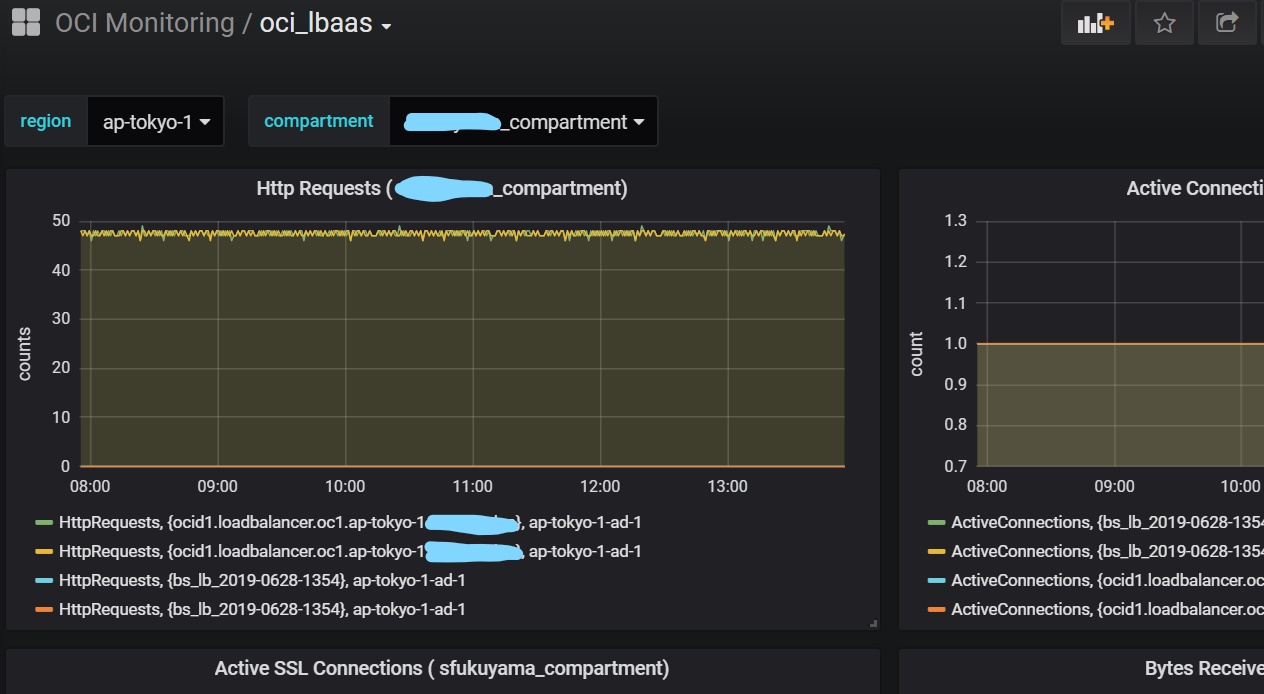Toggle the green HttpRequests ocid1 legend series
This screenshot has width=1264, height=694.
[350, 522]
